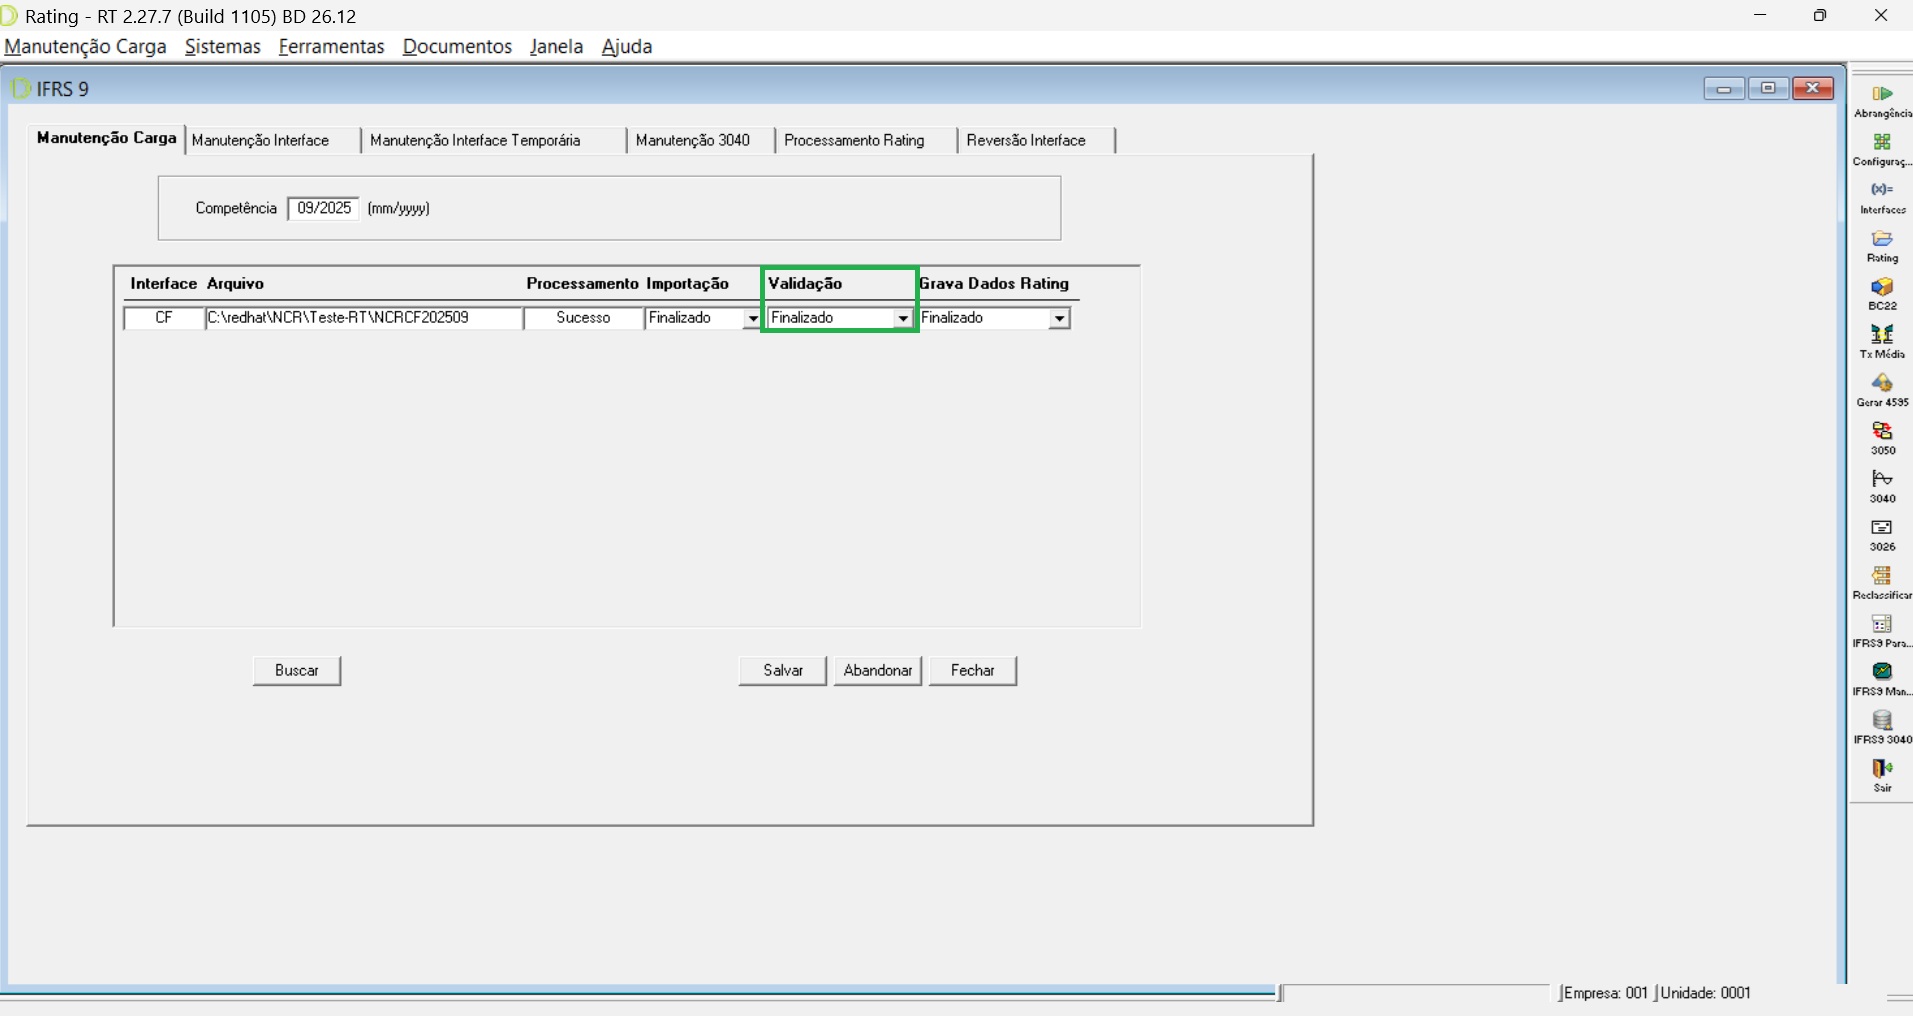Click the Processamento Sucesso cell
The image size is (1913, 1016).
(x=583, y=318)
